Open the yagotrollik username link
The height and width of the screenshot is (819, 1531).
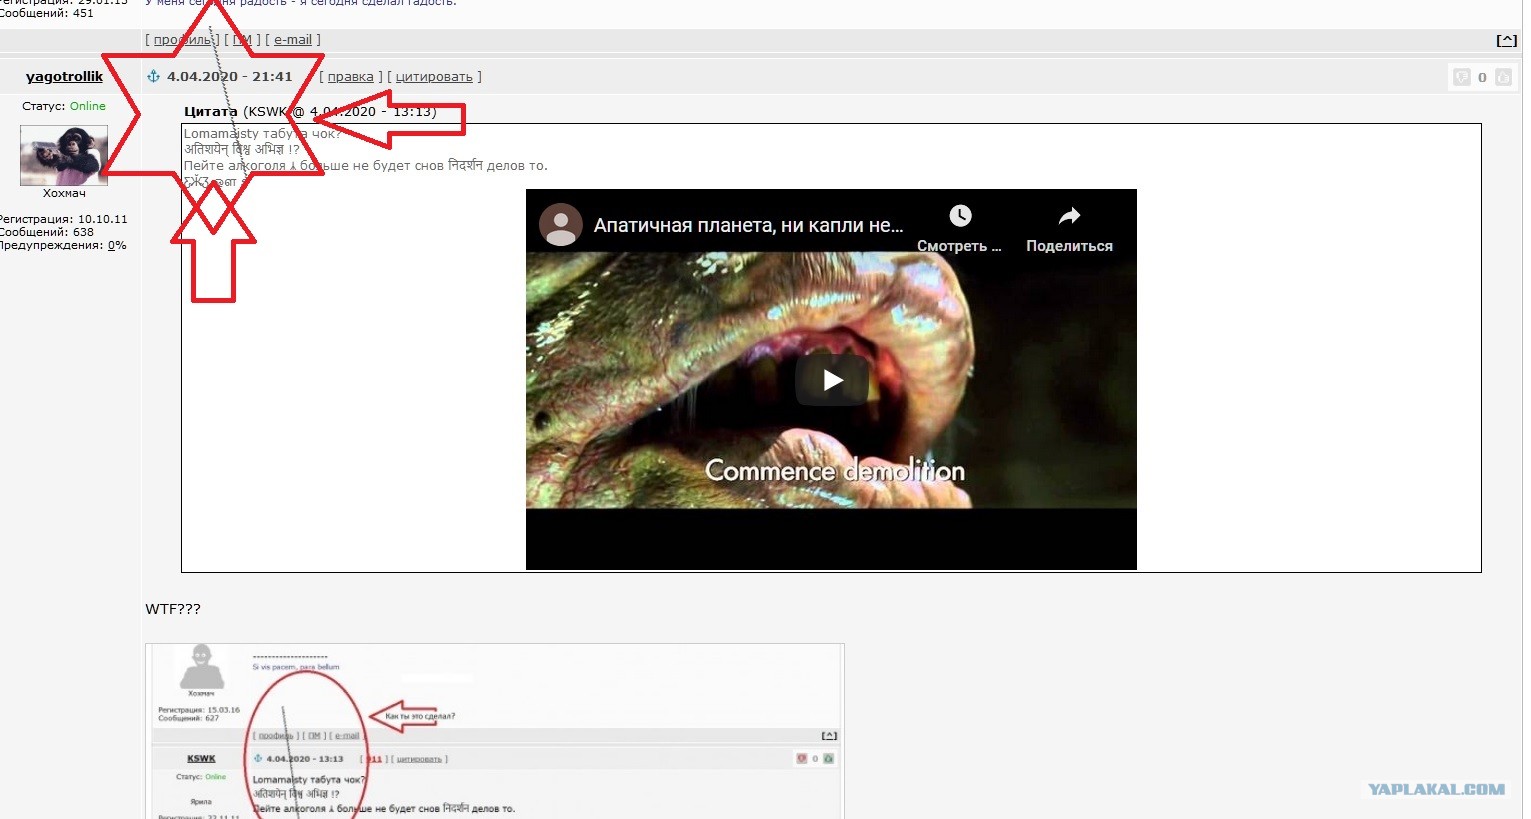64,77
